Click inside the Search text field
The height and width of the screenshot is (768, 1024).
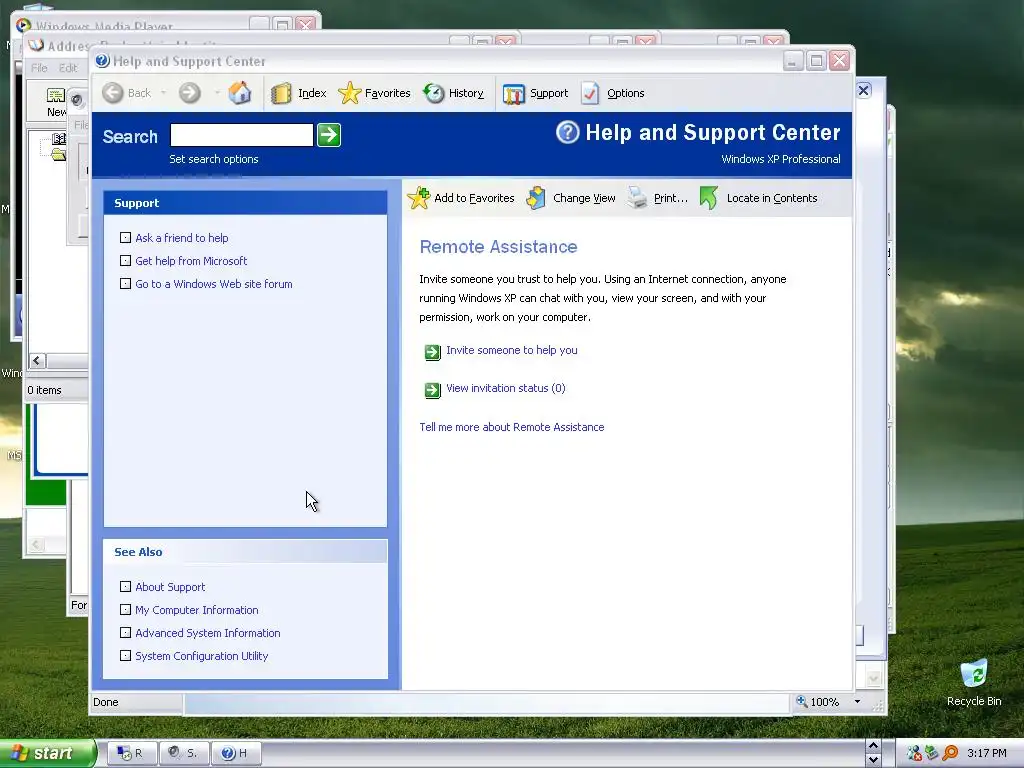click(242, 135)
